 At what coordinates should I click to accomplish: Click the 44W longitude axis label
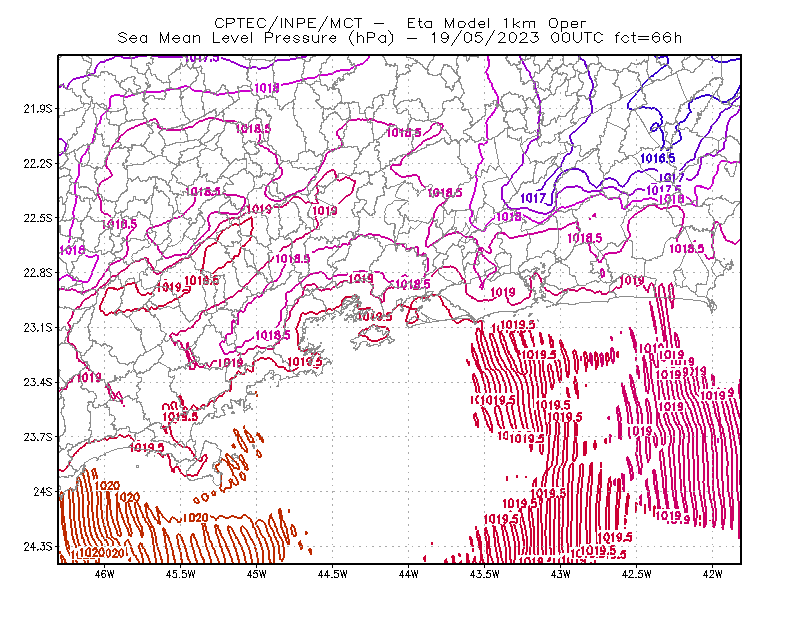coord(409,574)
